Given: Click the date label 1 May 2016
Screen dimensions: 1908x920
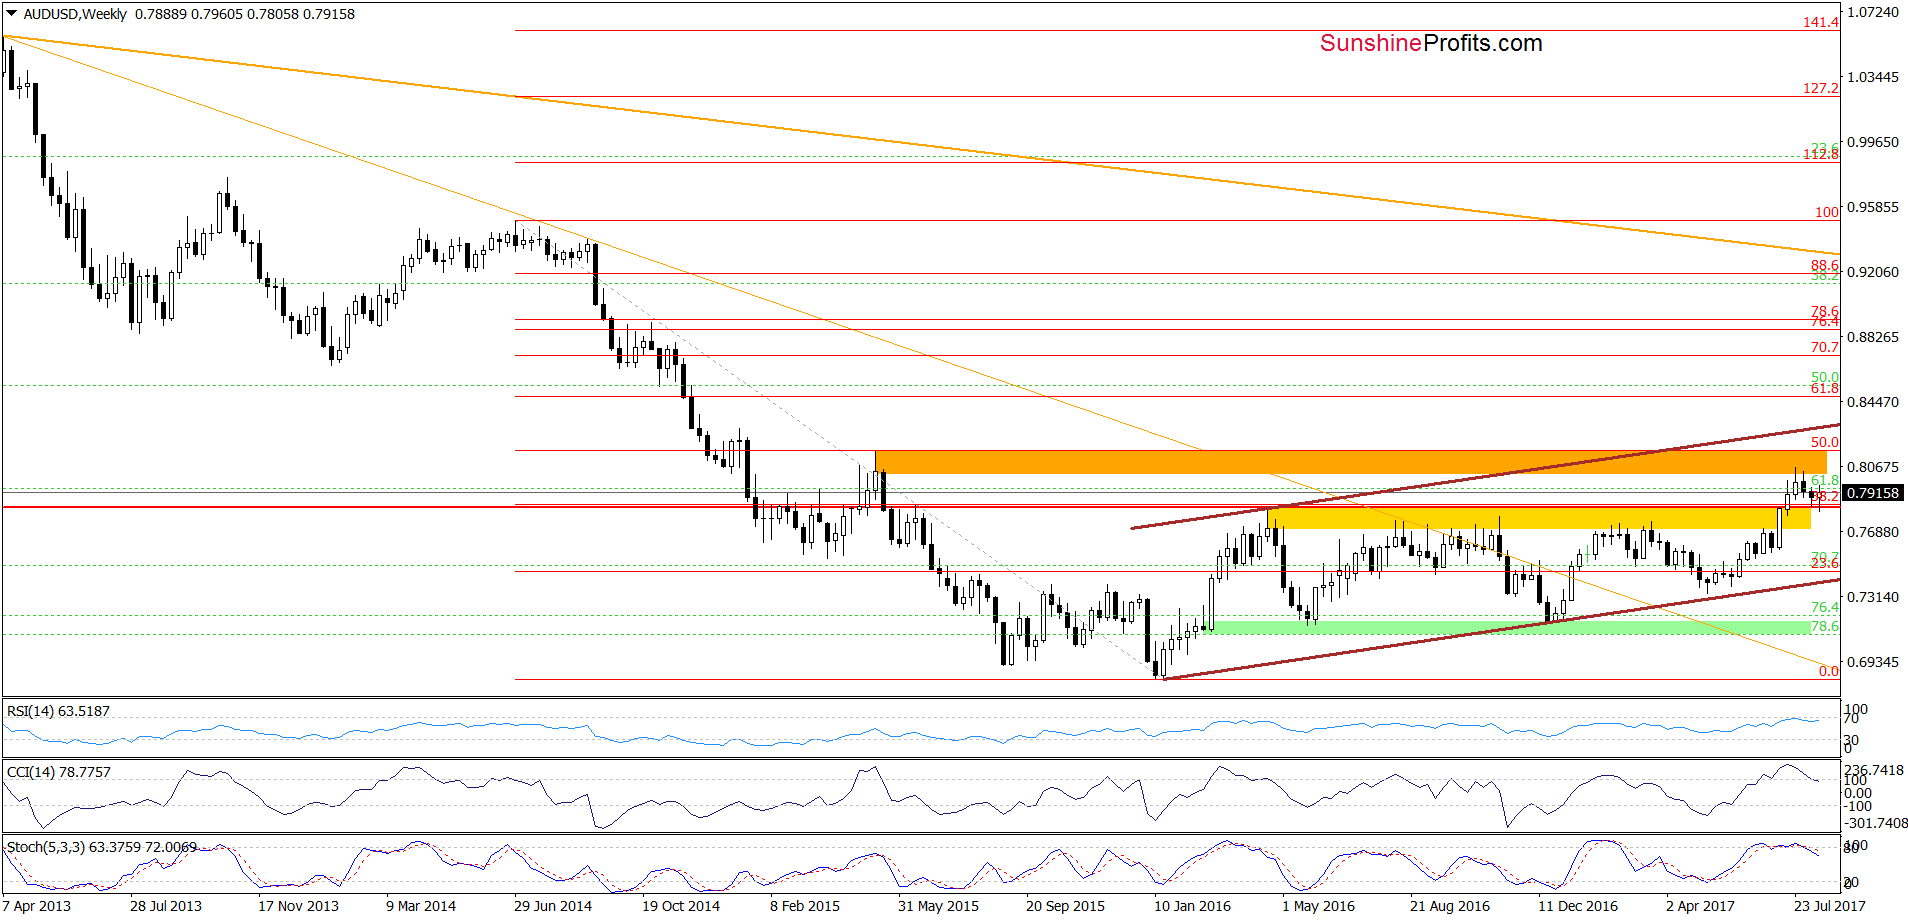Looking at the screenshot, I should [1318, 906].
